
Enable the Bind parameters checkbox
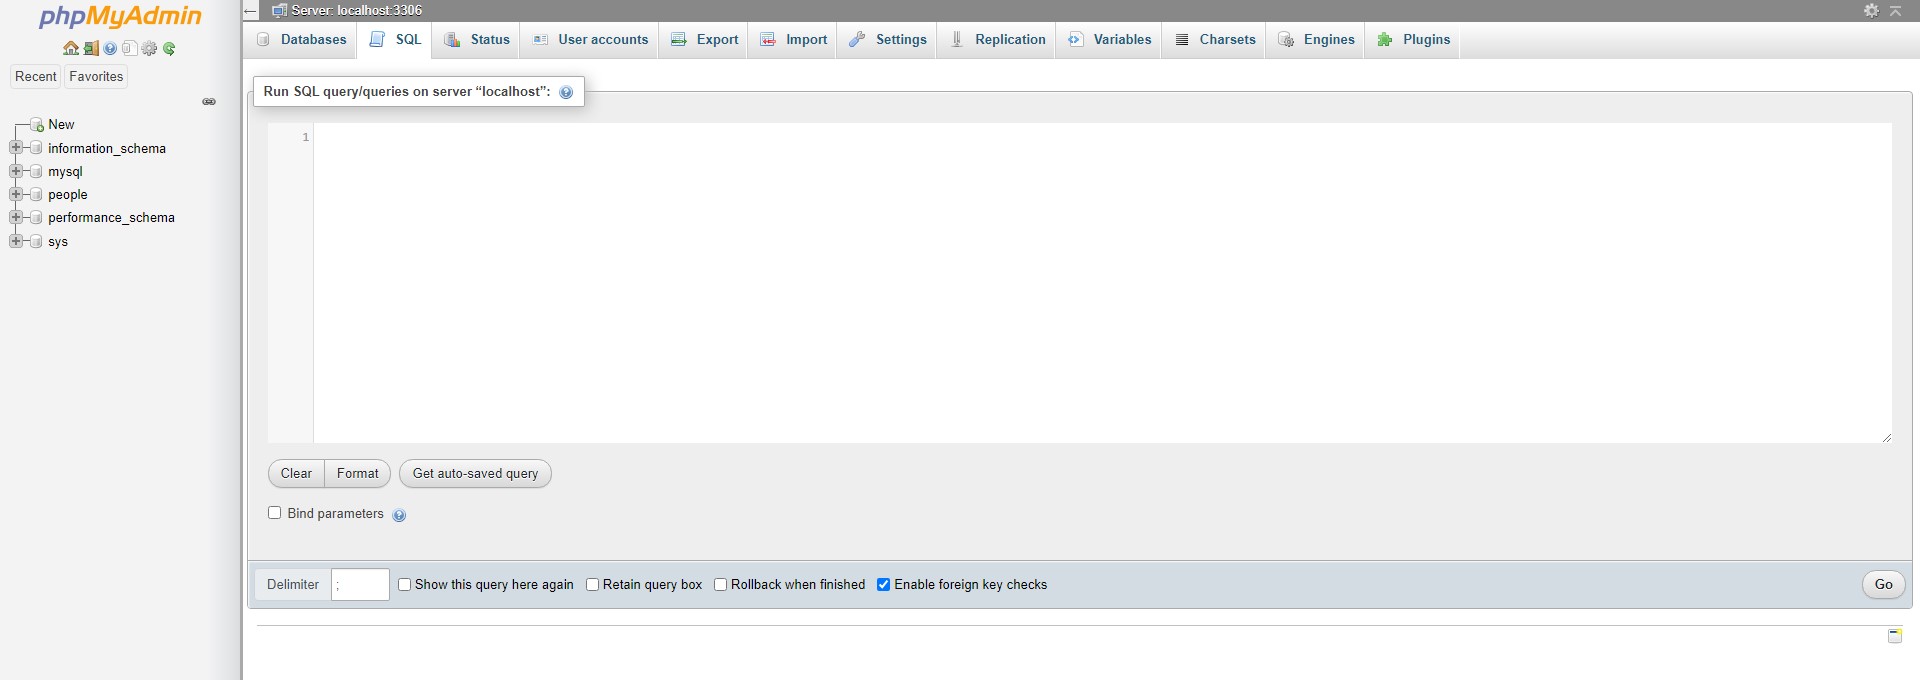click(x=274, y=512)
